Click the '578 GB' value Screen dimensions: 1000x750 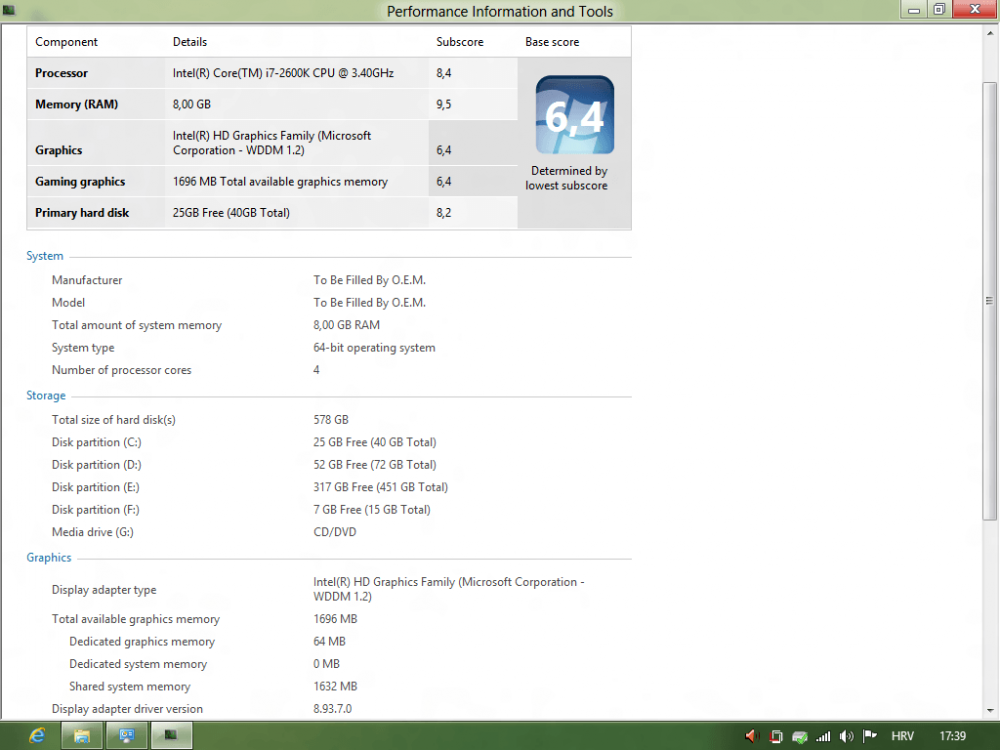coord(331,420)
